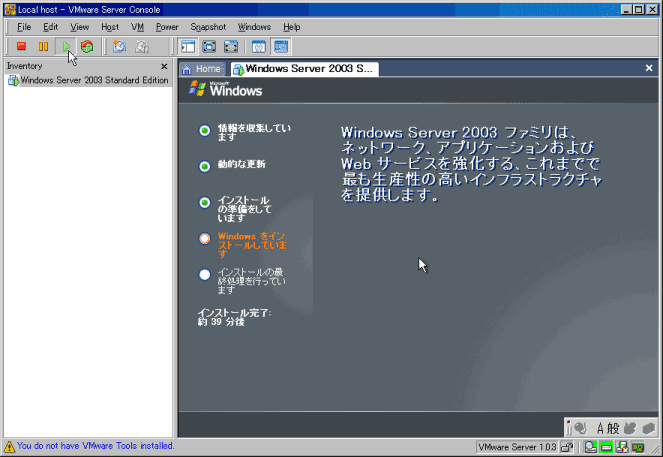Enter full screen mode from toolbar

(x=231, y=47)
